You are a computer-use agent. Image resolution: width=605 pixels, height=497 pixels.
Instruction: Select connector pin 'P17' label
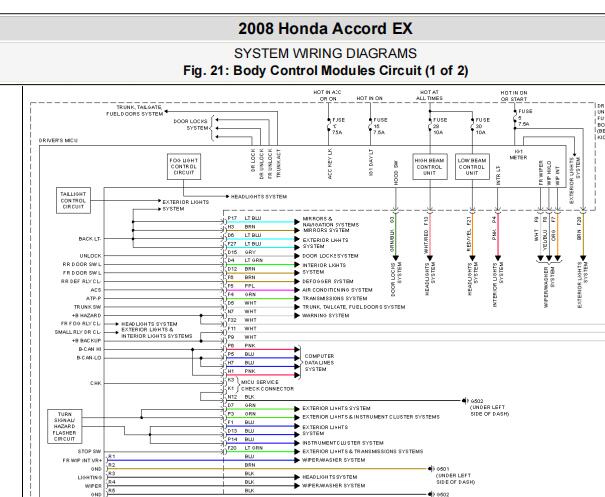click(x=232, y=218)
